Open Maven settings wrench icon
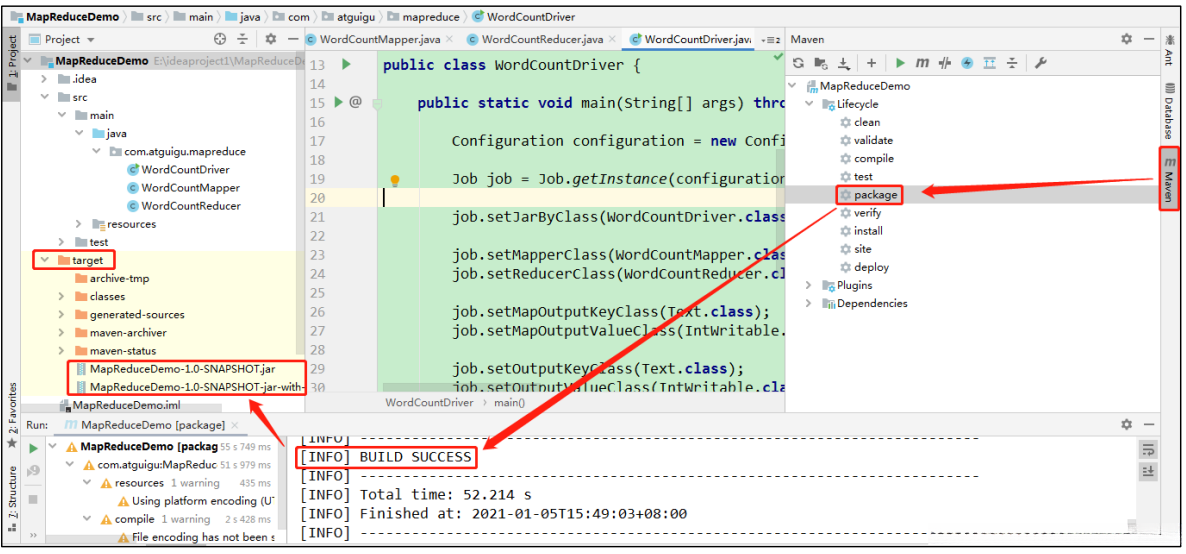 click(1040, 64)
